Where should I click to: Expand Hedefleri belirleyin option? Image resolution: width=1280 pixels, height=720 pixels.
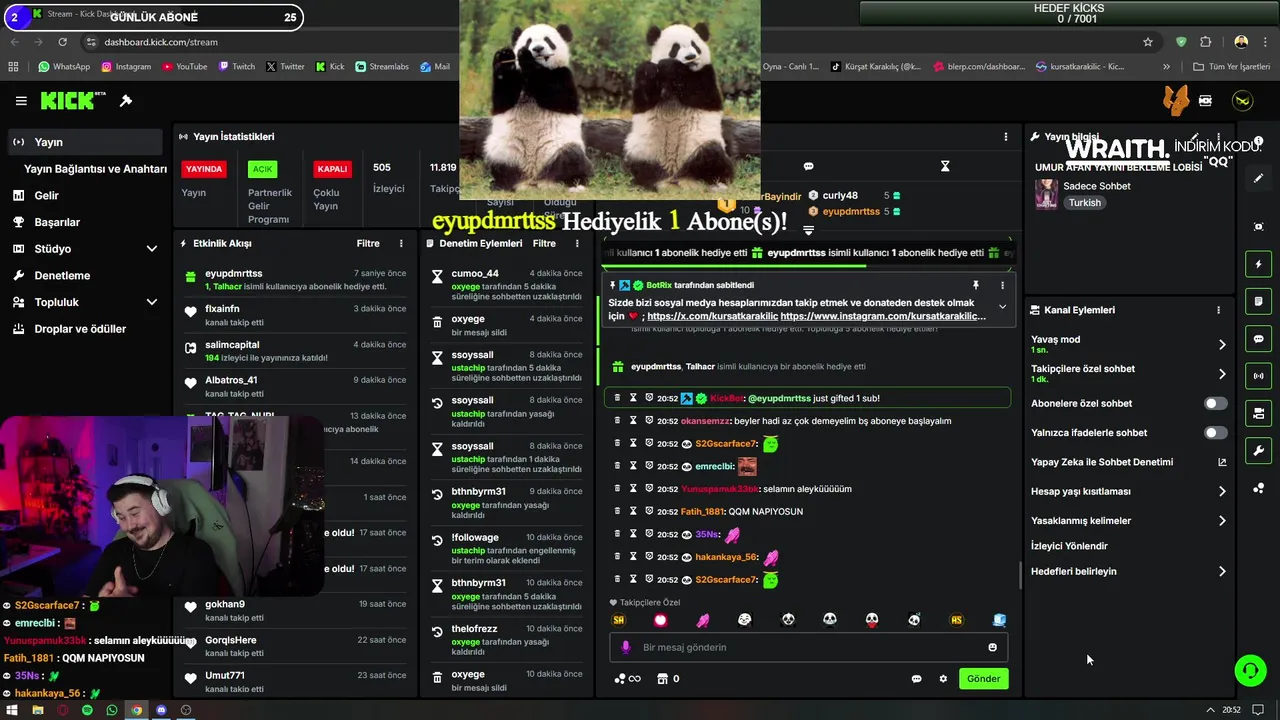click(1222, 572)
